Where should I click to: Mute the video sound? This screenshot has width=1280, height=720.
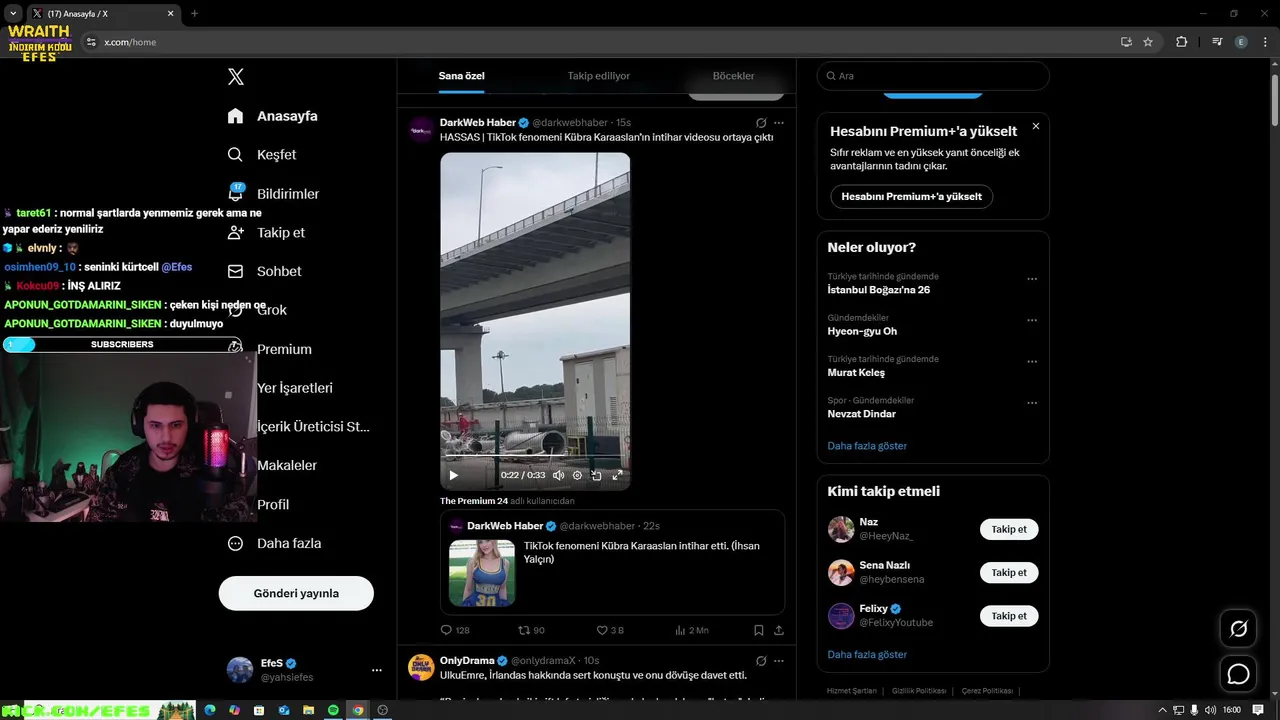[x=558, y=475]
